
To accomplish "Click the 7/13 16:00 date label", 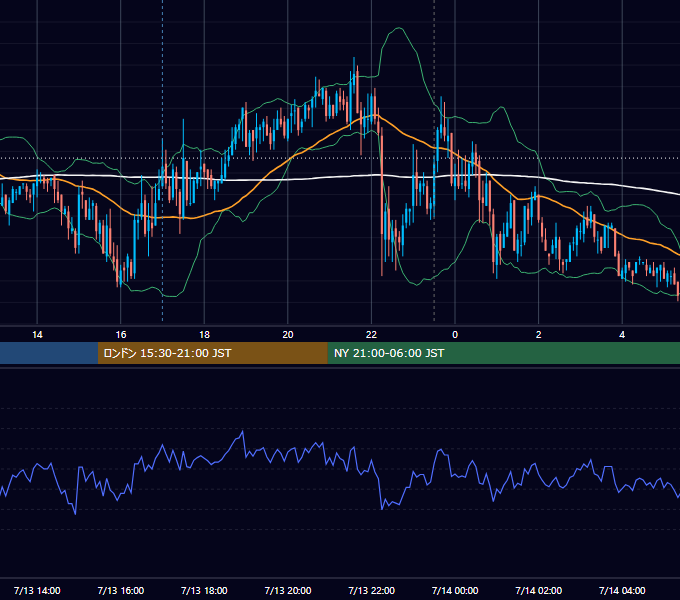I will 121,590.
